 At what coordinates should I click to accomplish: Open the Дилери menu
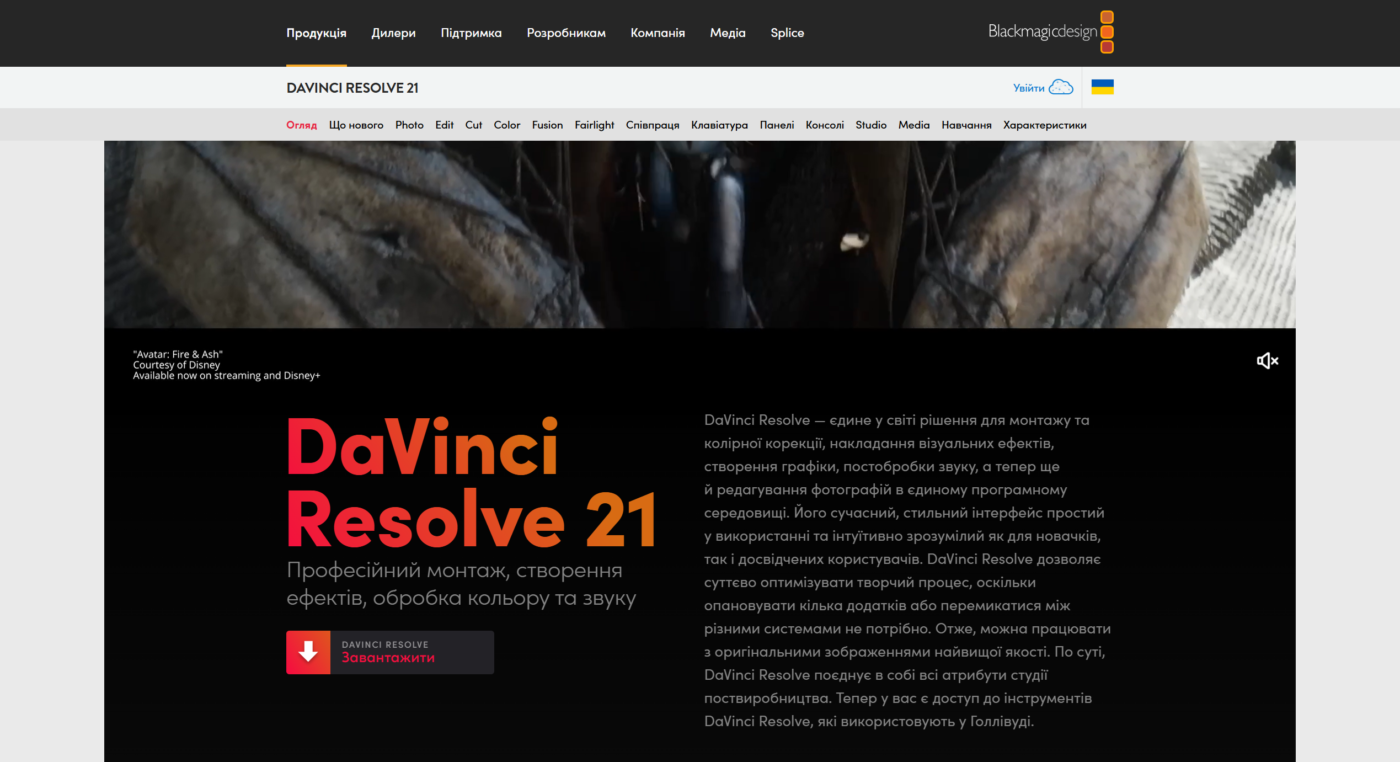[393, 33]
